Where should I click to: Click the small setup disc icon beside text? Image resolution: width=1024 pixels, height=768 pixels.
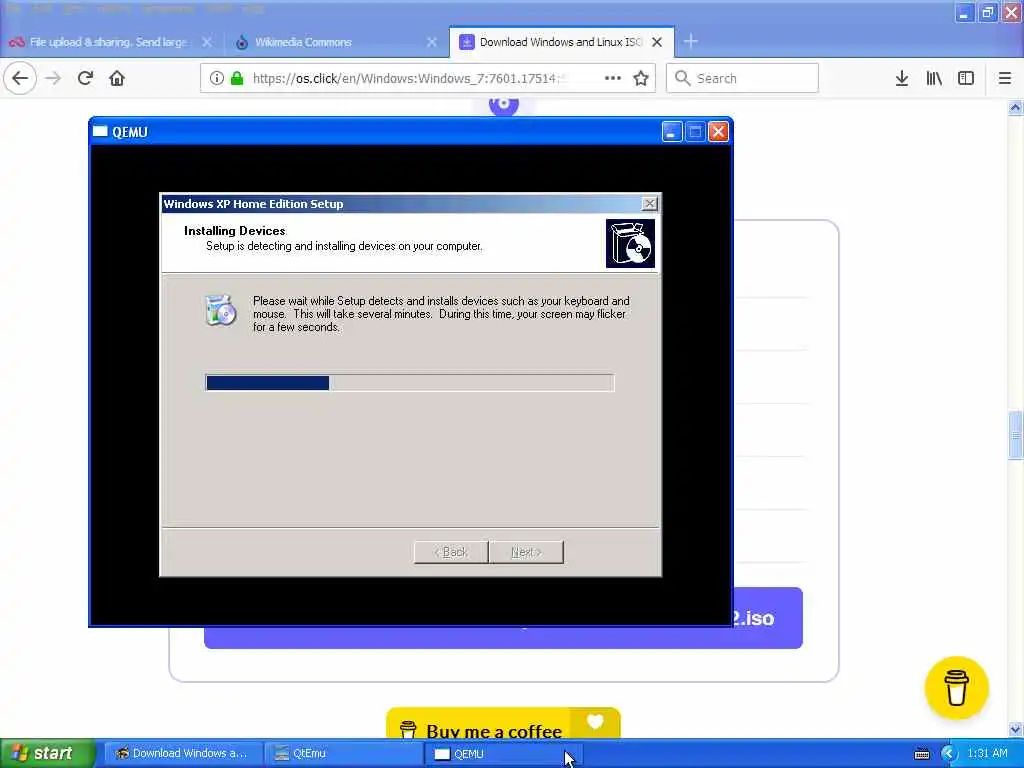tap(221, 310)
